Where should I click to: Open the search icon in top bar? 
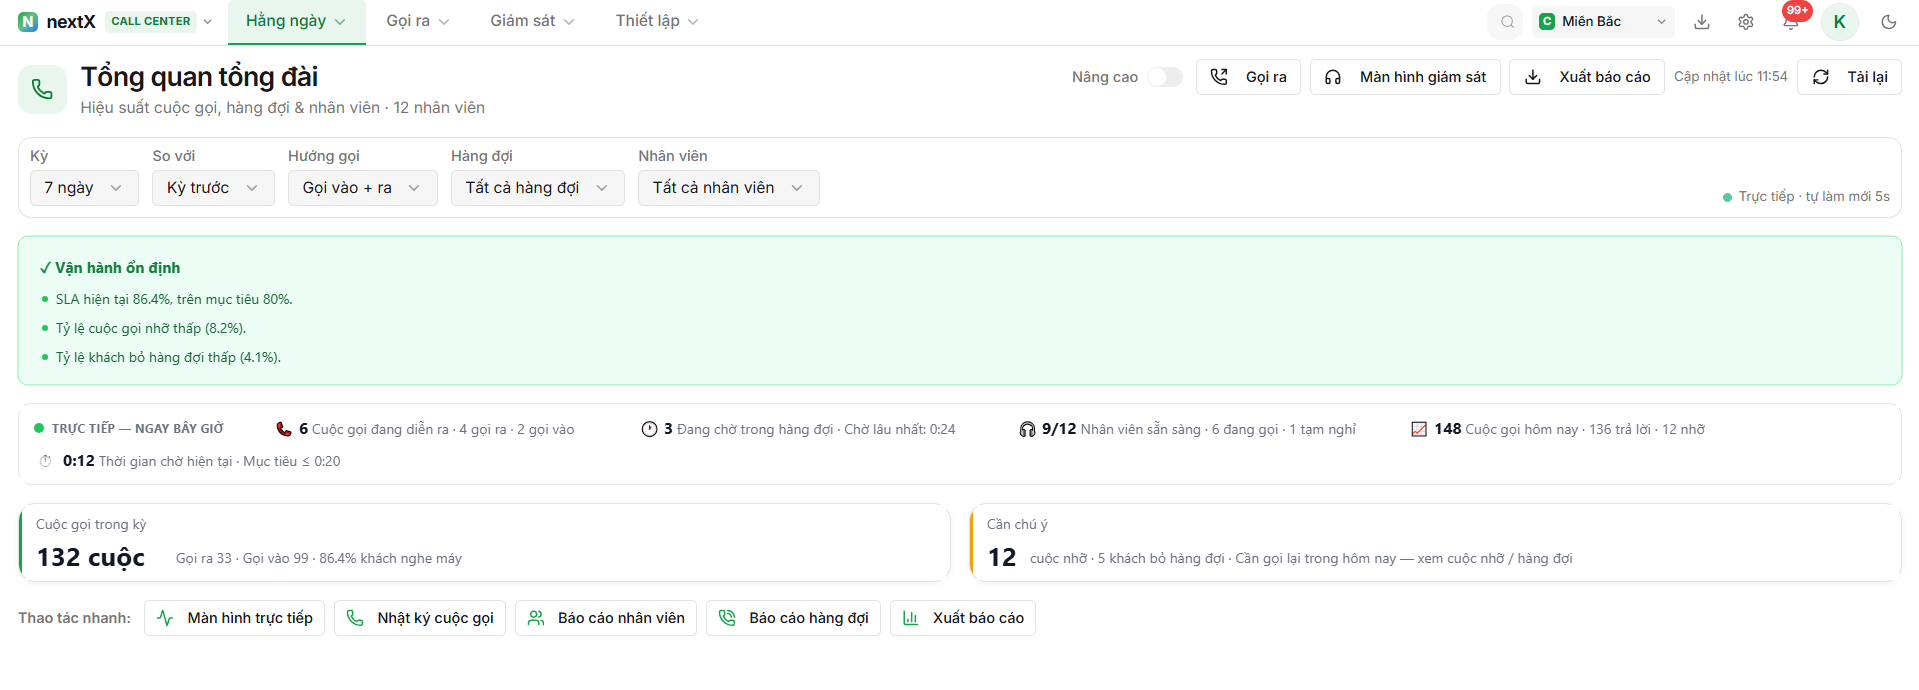click(x=1507, y=22)
